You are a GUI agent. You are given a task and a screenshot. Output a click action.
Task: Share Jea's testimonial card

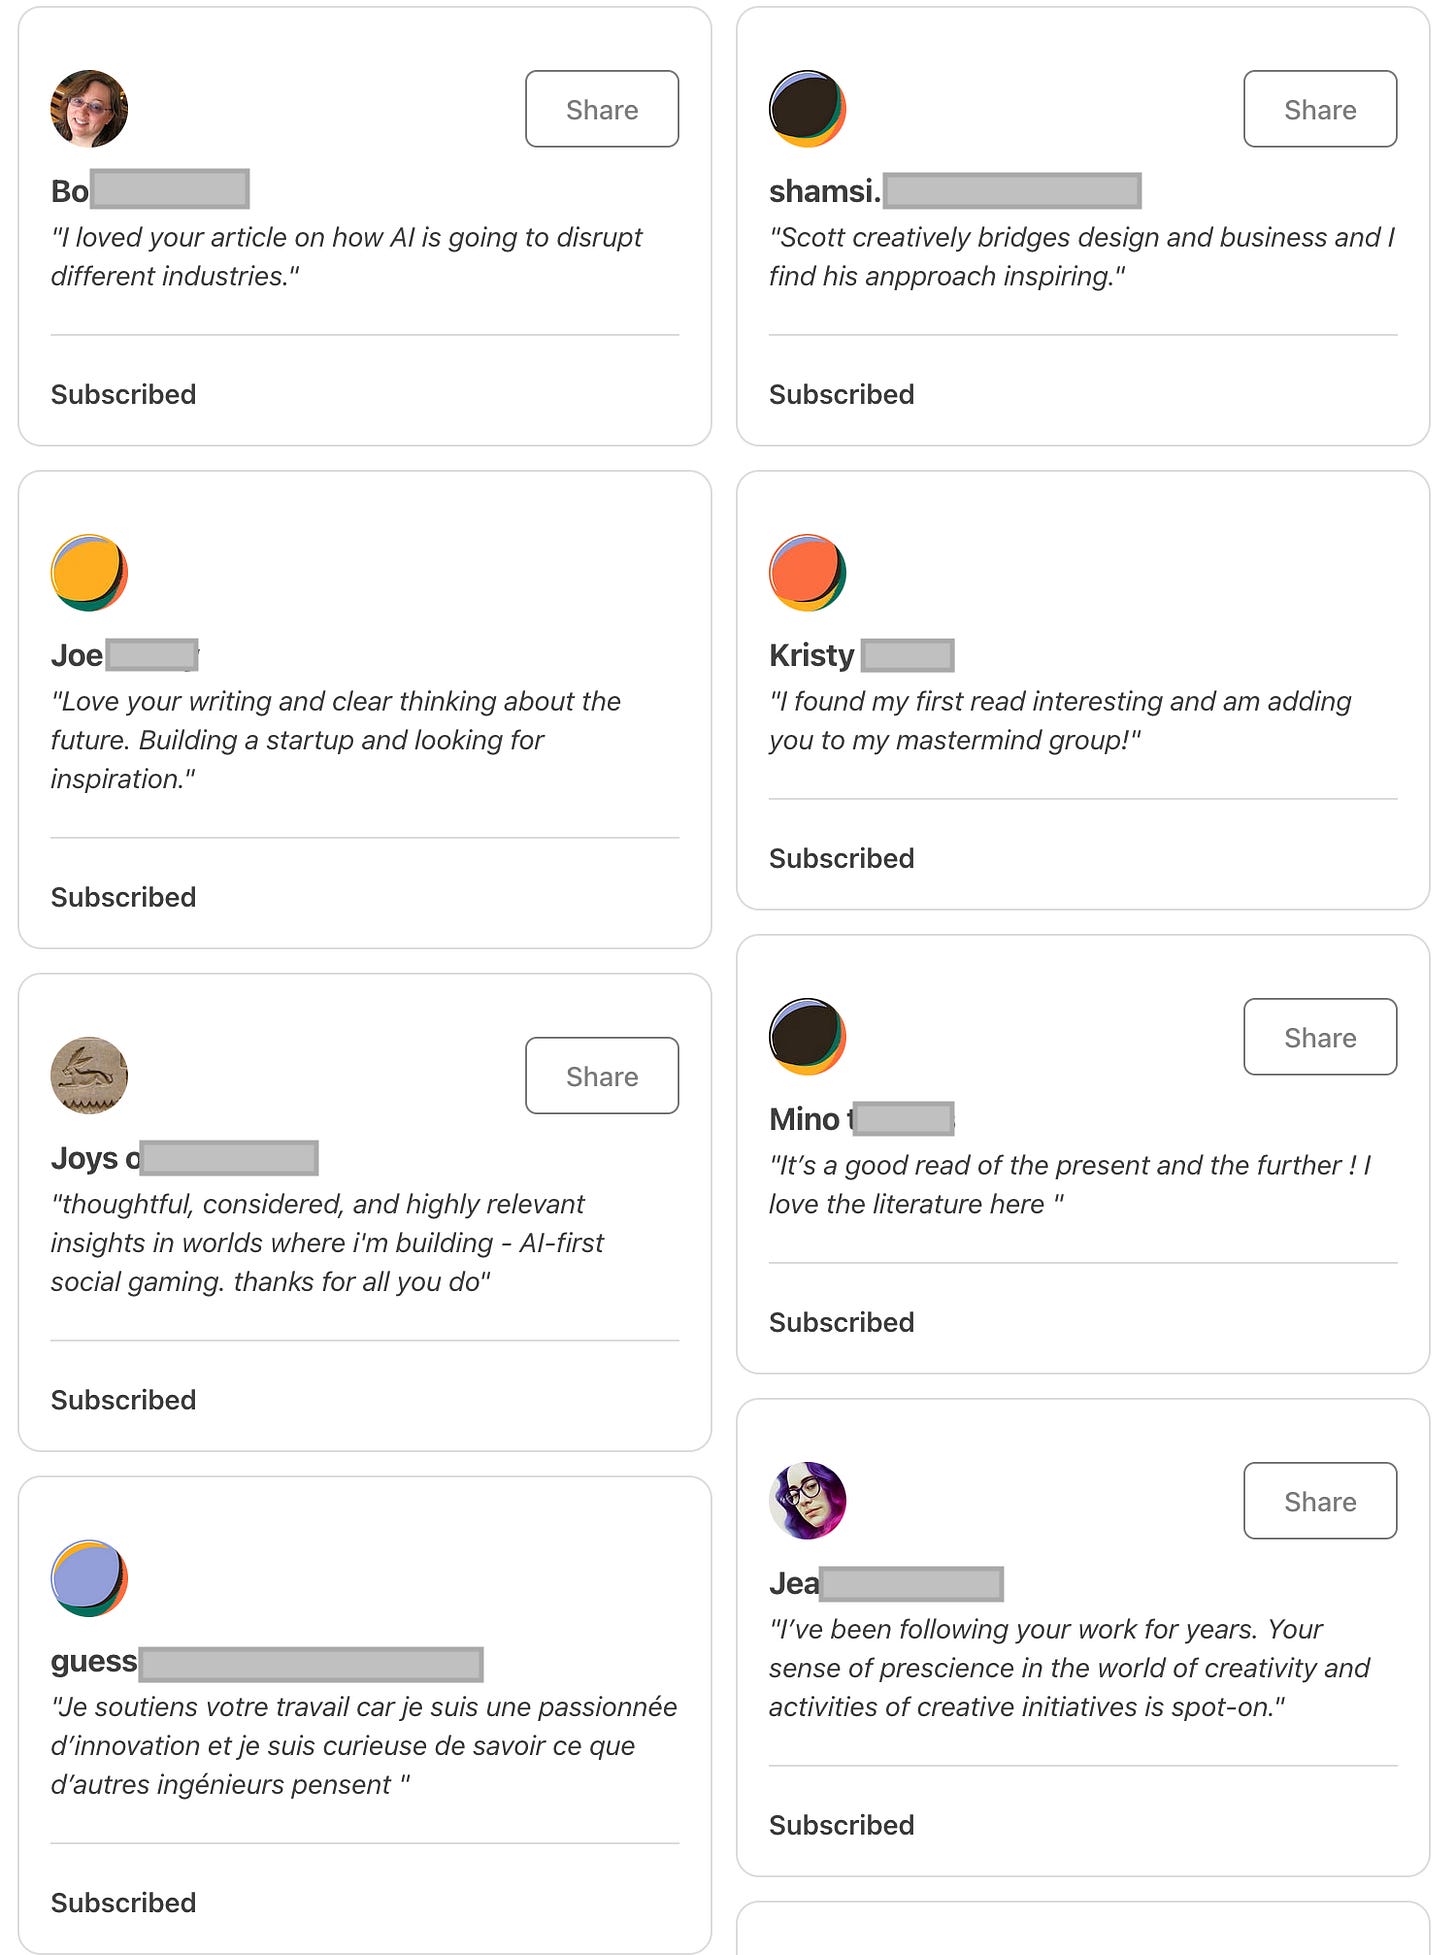pyautogui.click(x=1320, y=1501)
